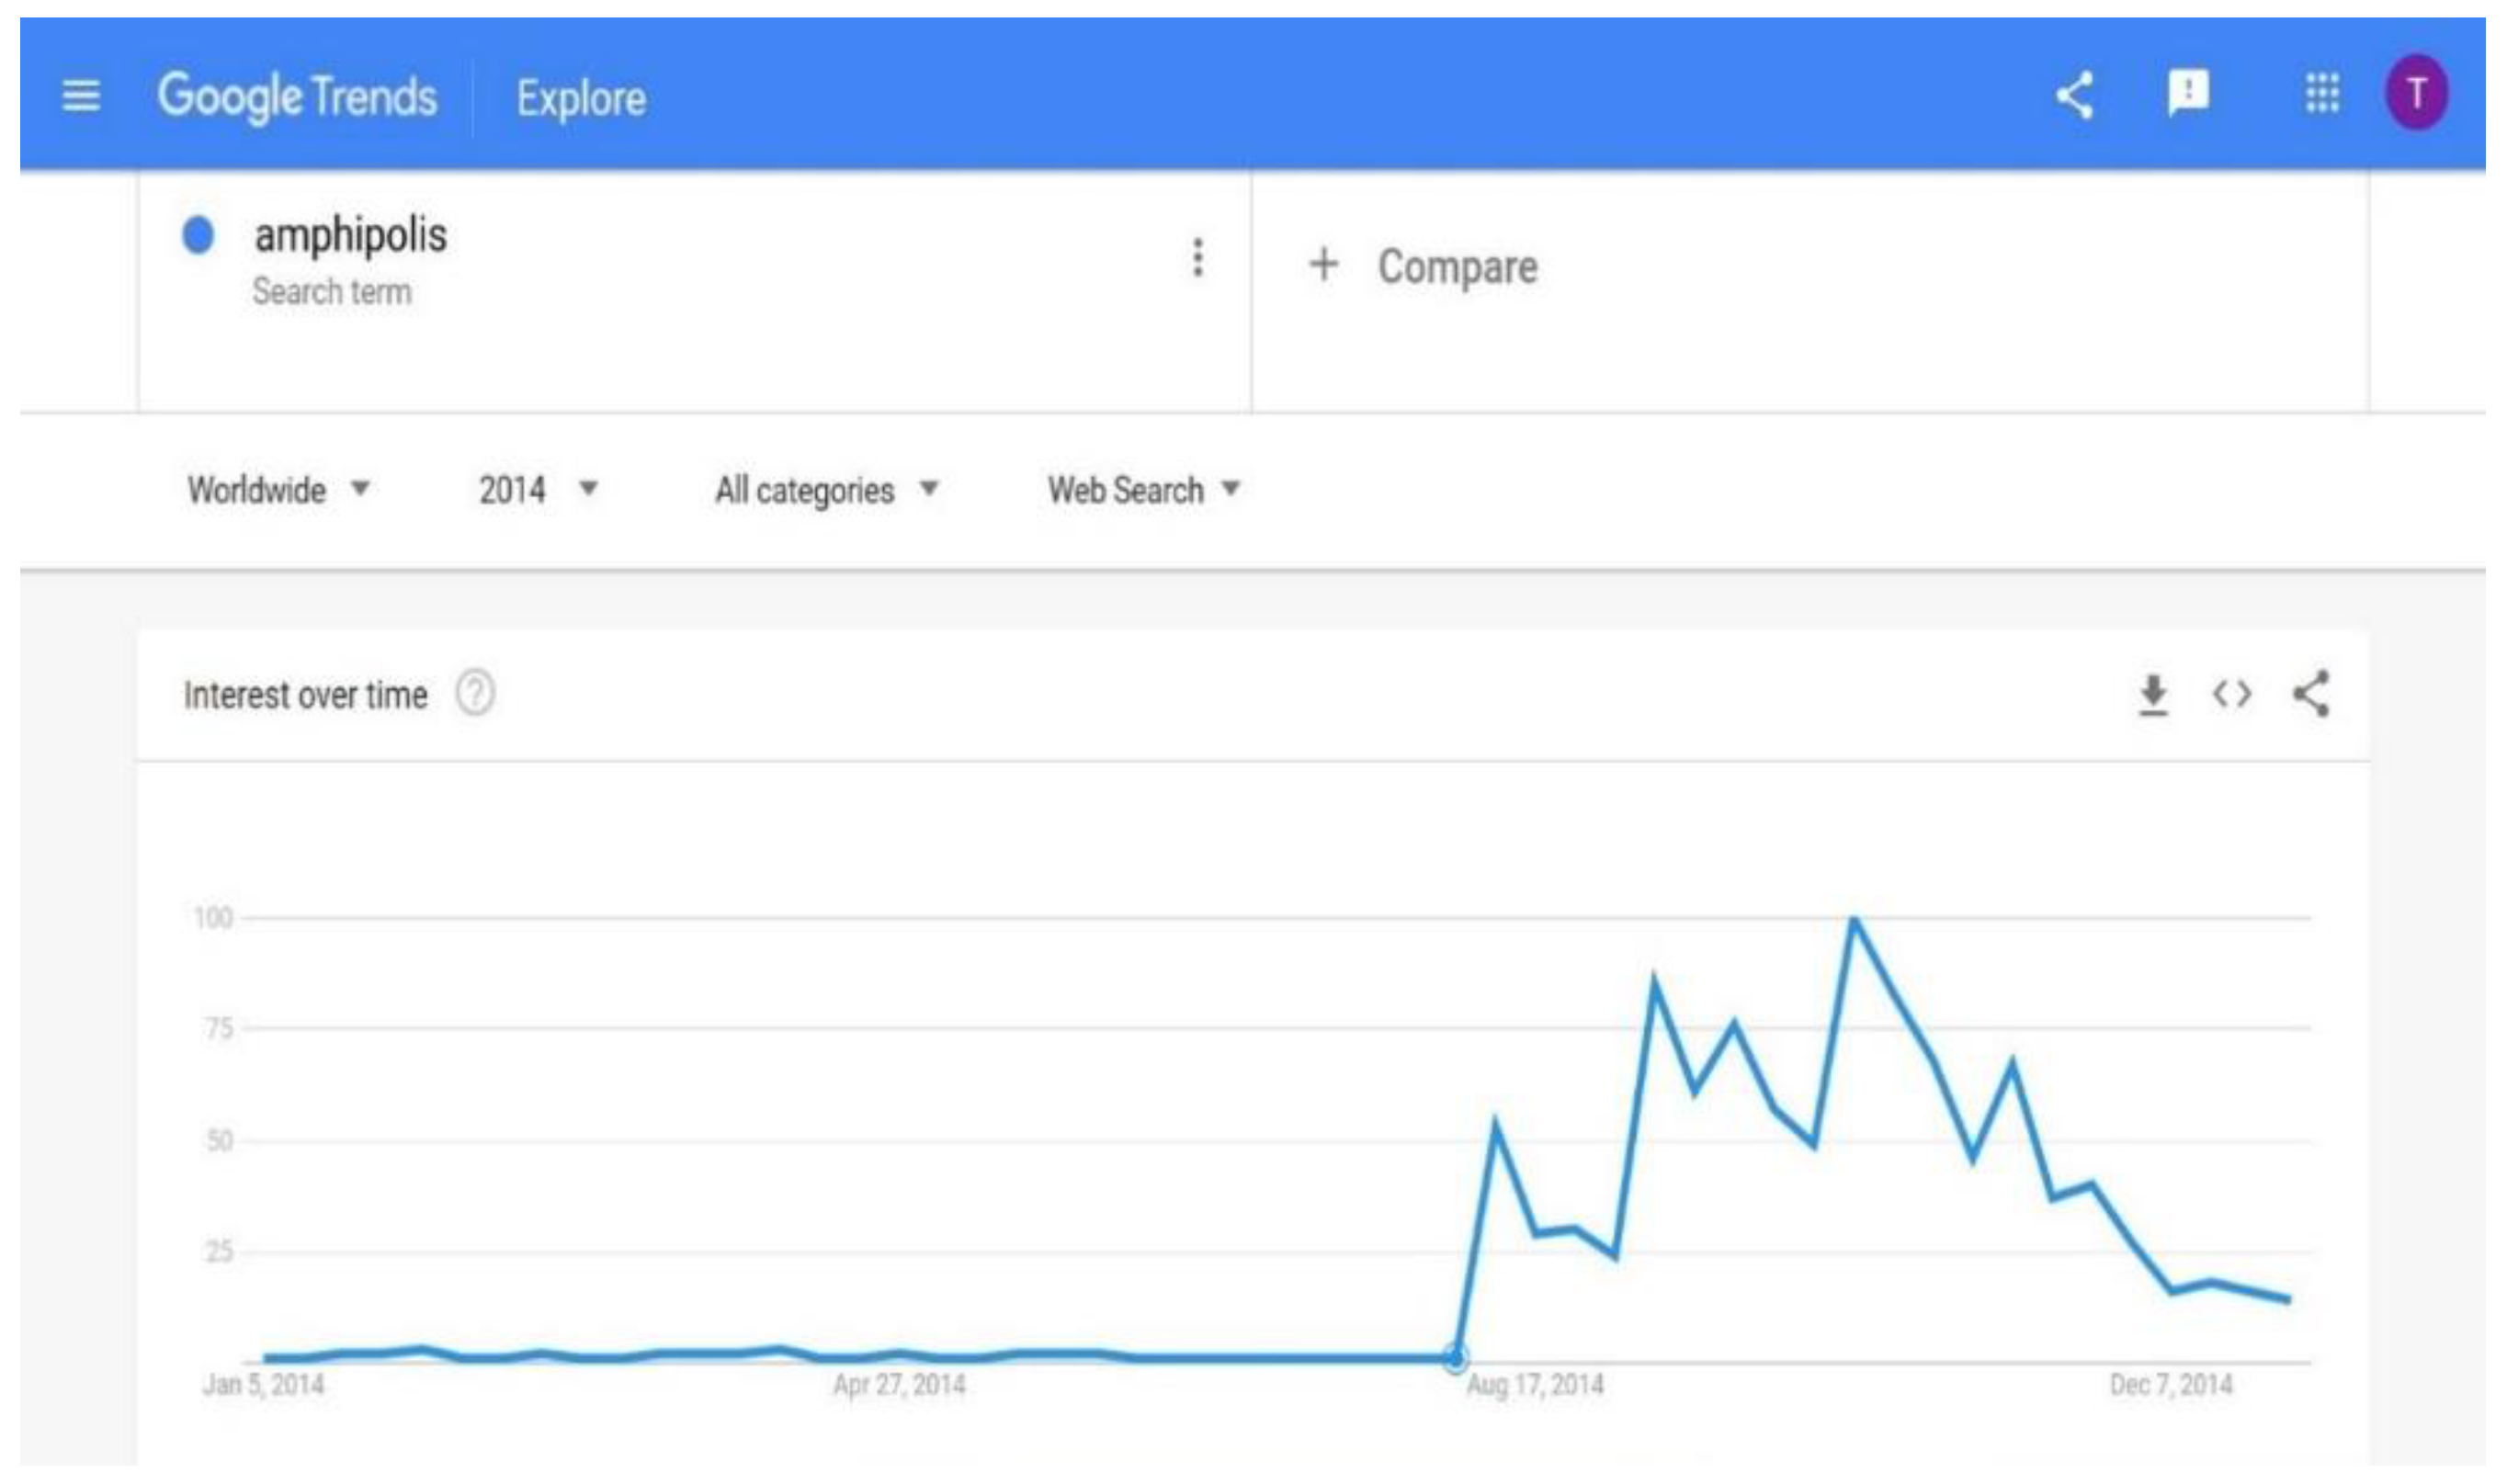Expand the All categories dropdown
The image size is (2507, 1484).
click(x=826, y=490)
